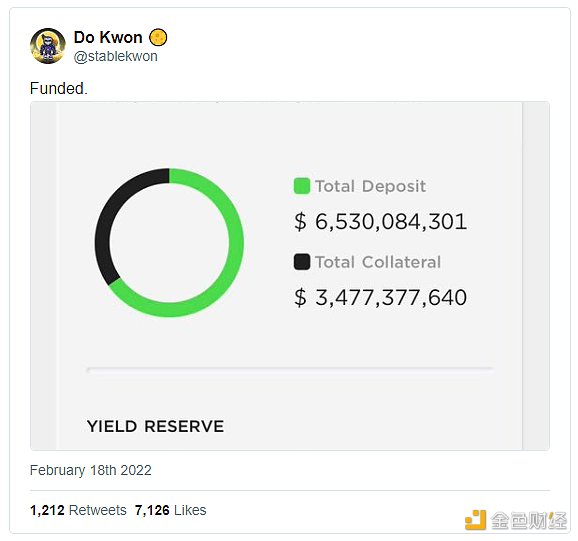Open the Do Kwon display name

[x=108, y=37]
